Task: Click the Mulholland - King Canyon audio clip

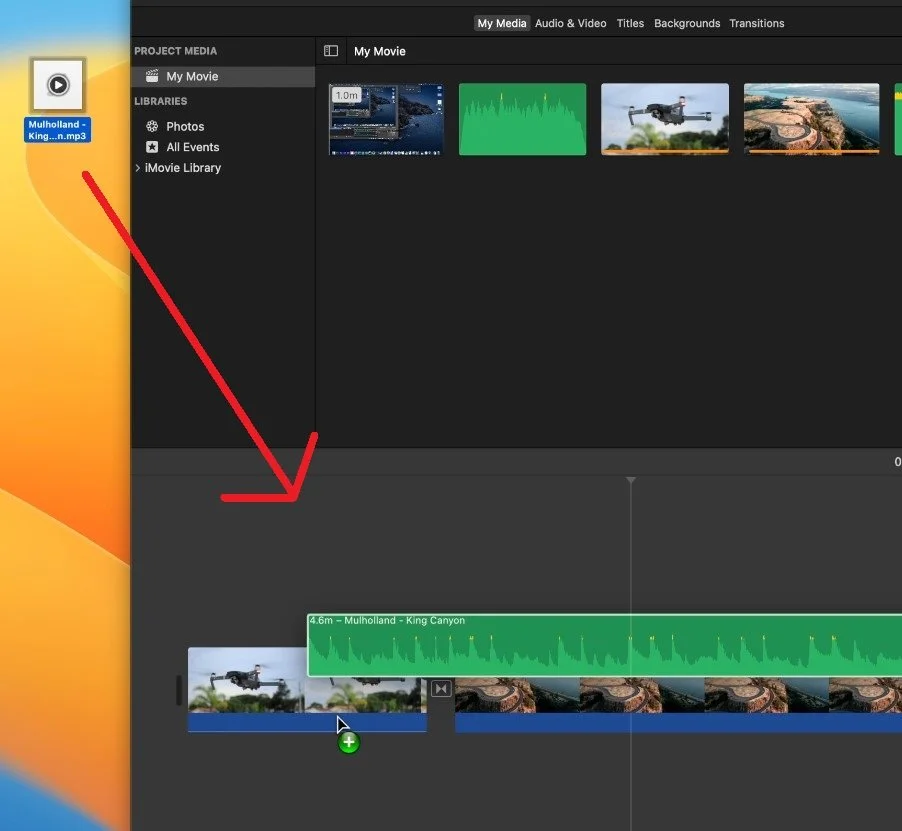Action: pyautogui.click(x=604, y=645)
